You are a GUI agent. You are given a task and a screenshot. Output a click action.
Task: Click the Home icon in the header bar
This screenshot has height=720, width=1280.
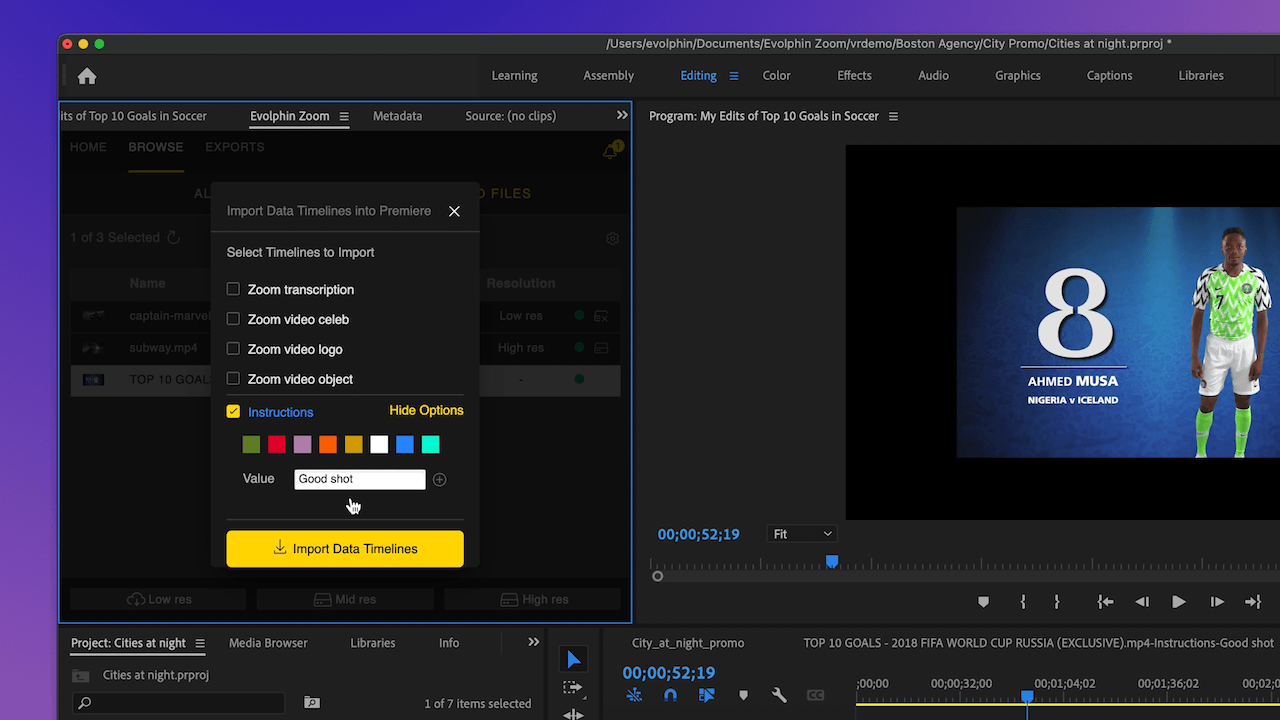[x=86, y=75]
